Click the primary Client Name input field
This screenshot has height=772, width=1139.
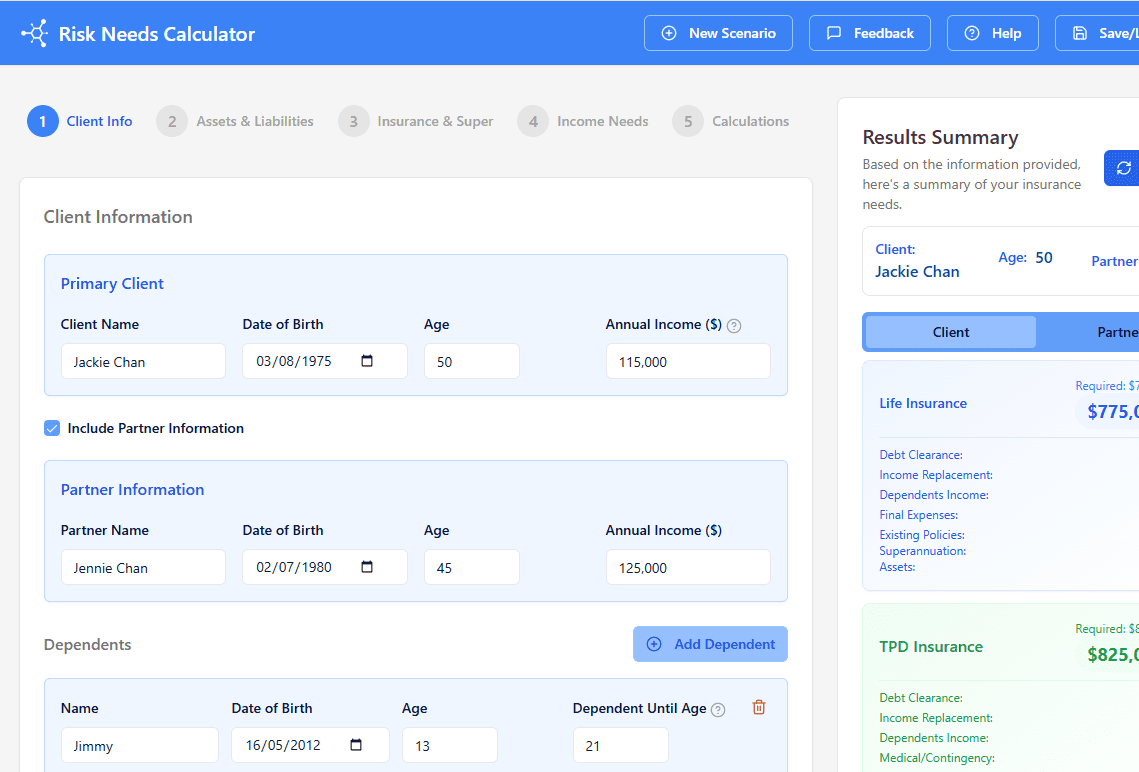click(x=143, y=361)
